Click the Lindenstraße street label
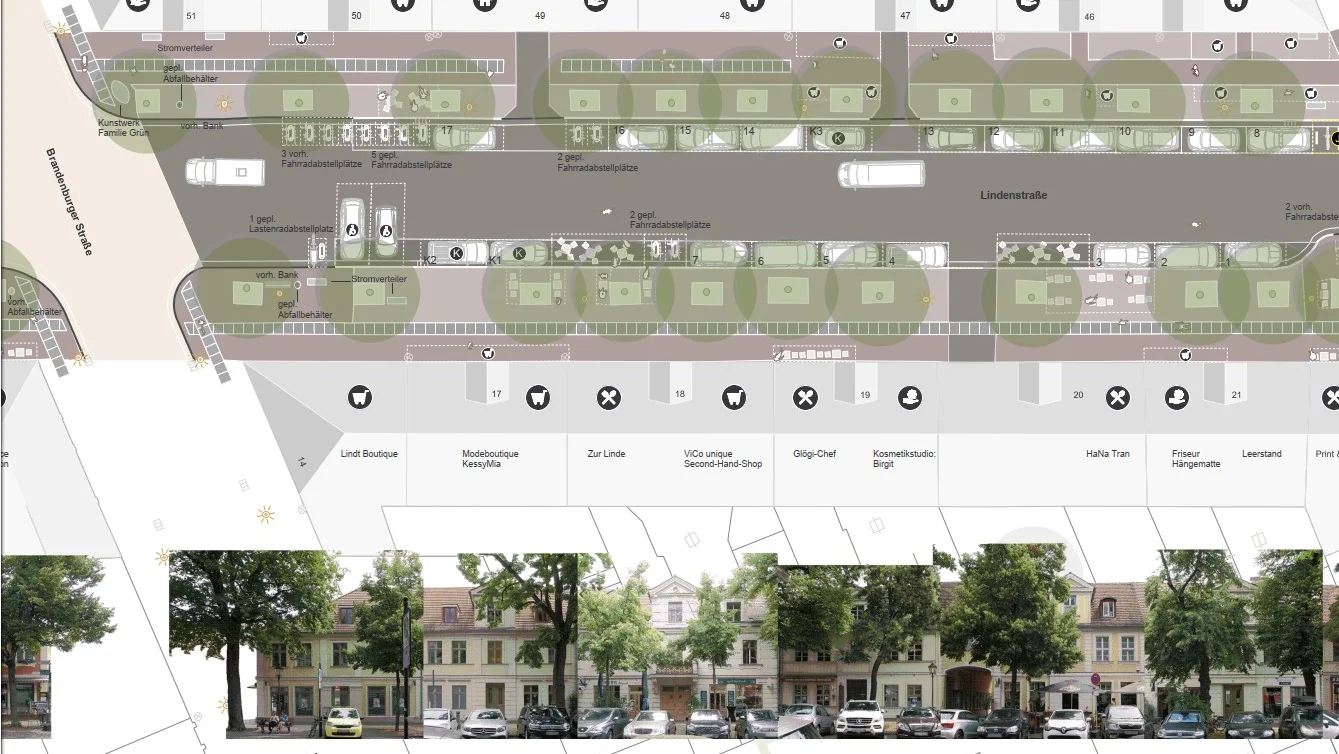 [1013, 196]
